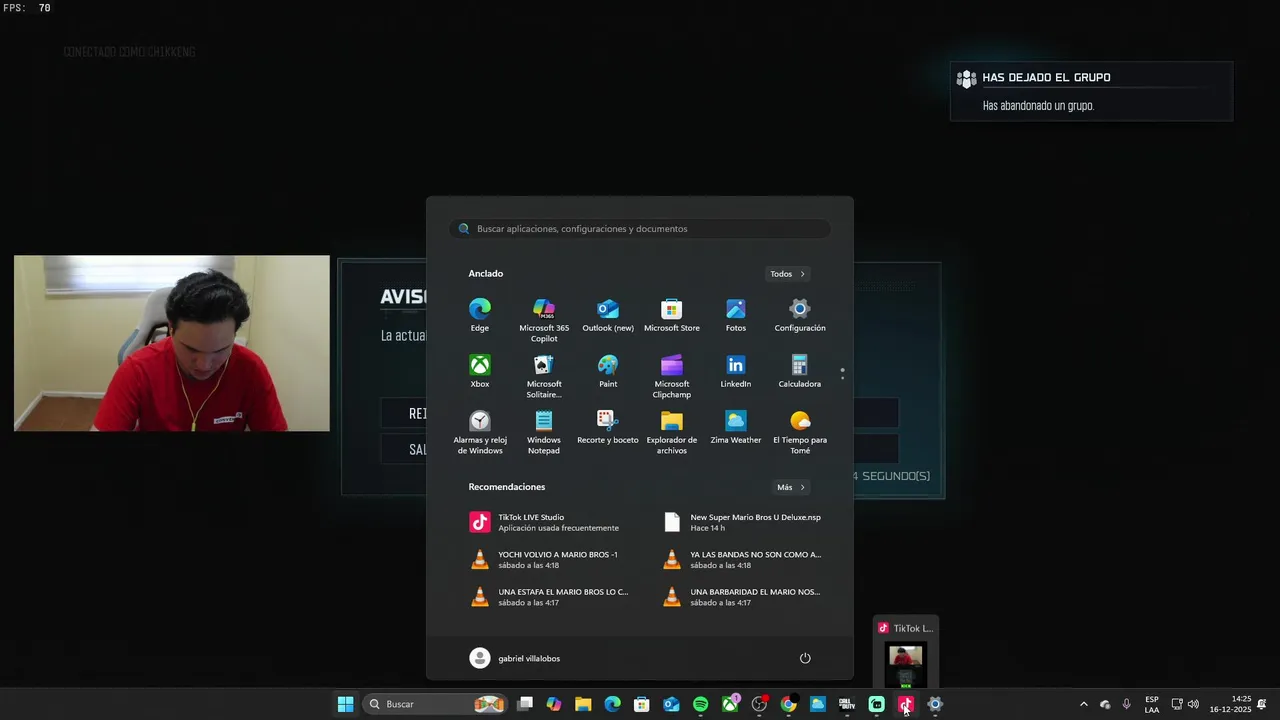Viewport: 1280px width, 720px height.
Task: Open the weather app on taskbar
Action: point(817,704)
